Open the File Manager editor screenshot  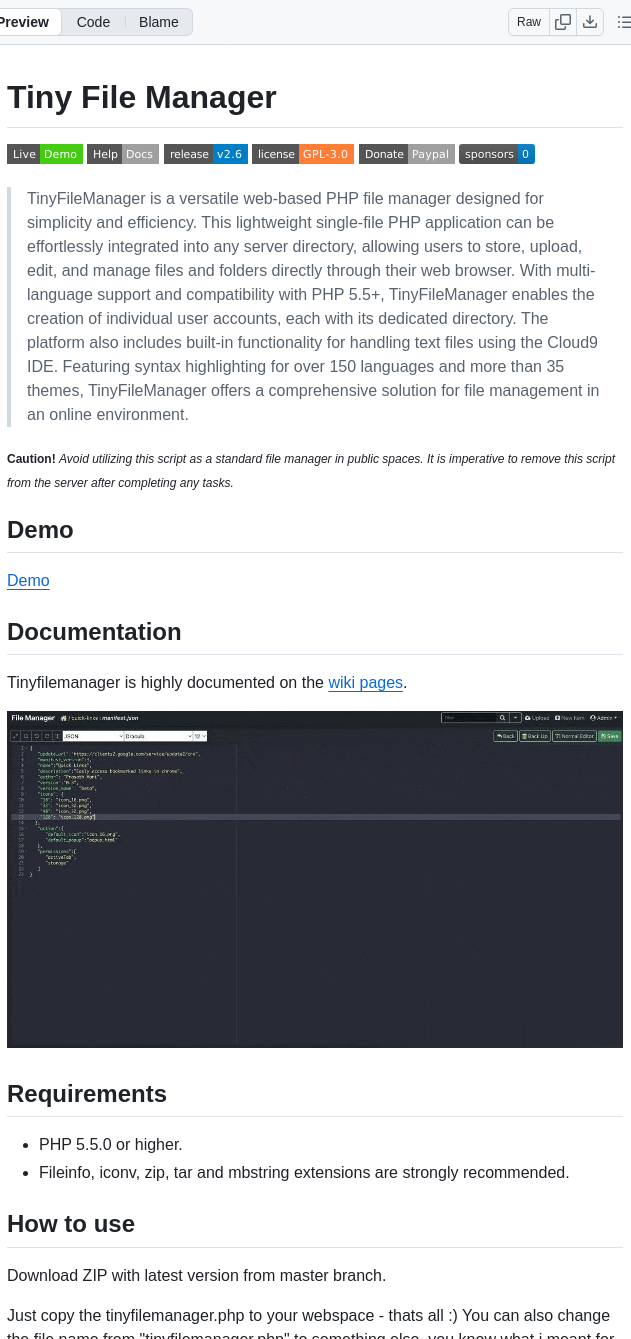[x=315, y=879]
